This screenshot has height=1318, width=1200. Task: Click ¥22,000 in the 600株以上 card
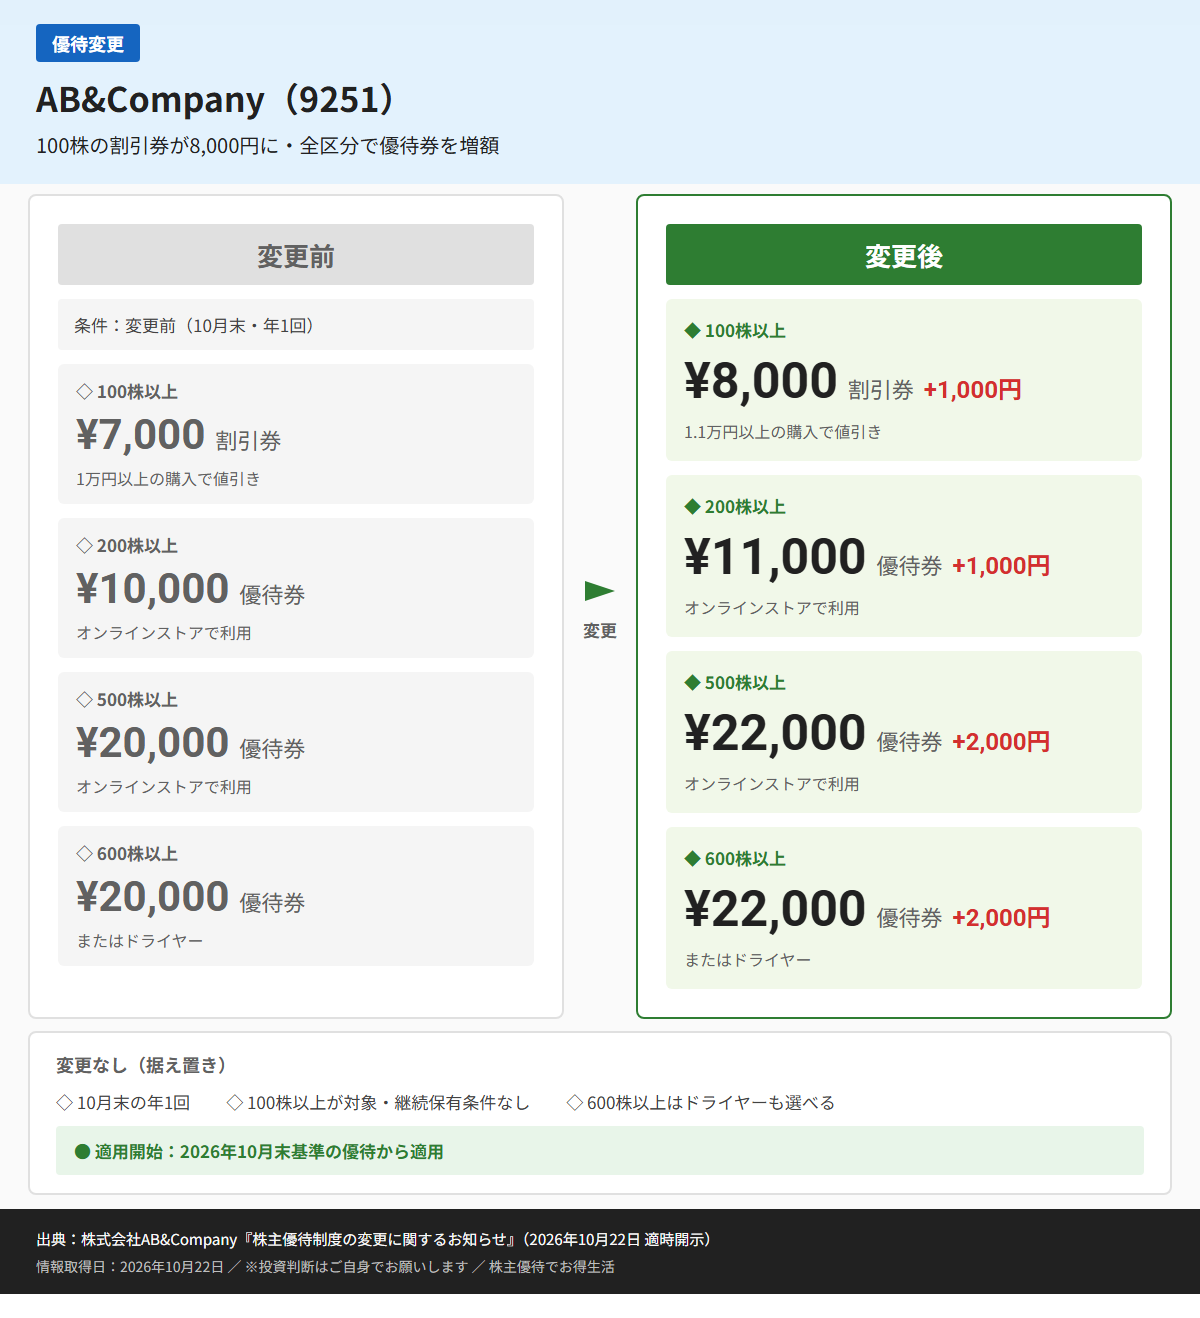[x=775, y=909]
